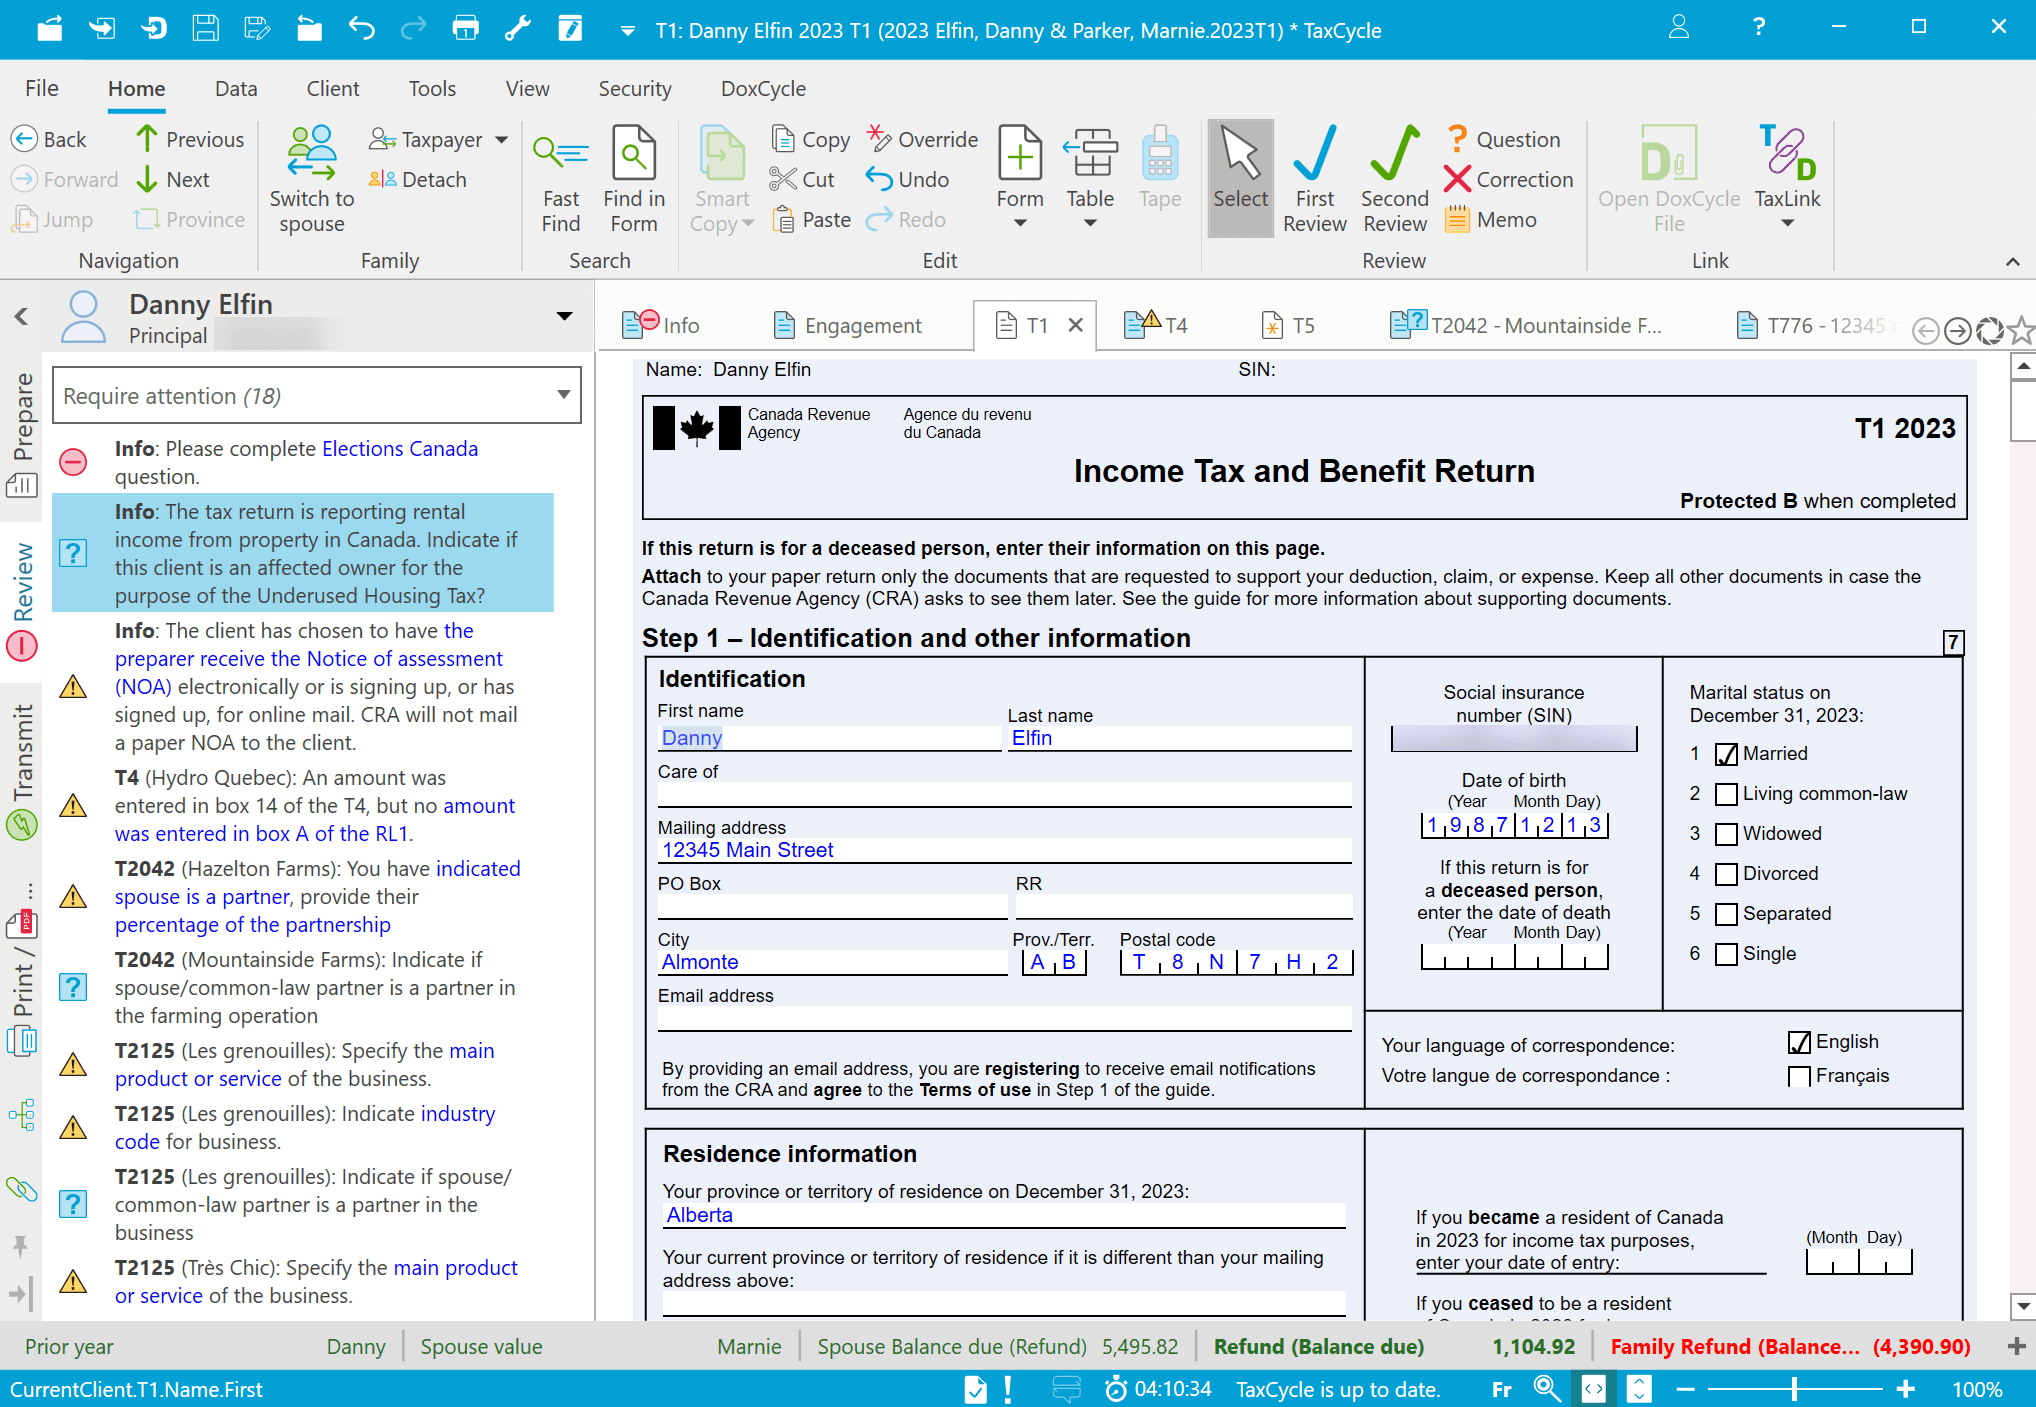Image resolution: width=2036 pixels, height=1407 pixels.
Task: Detach spouse from family
Action: pos(418,179)
